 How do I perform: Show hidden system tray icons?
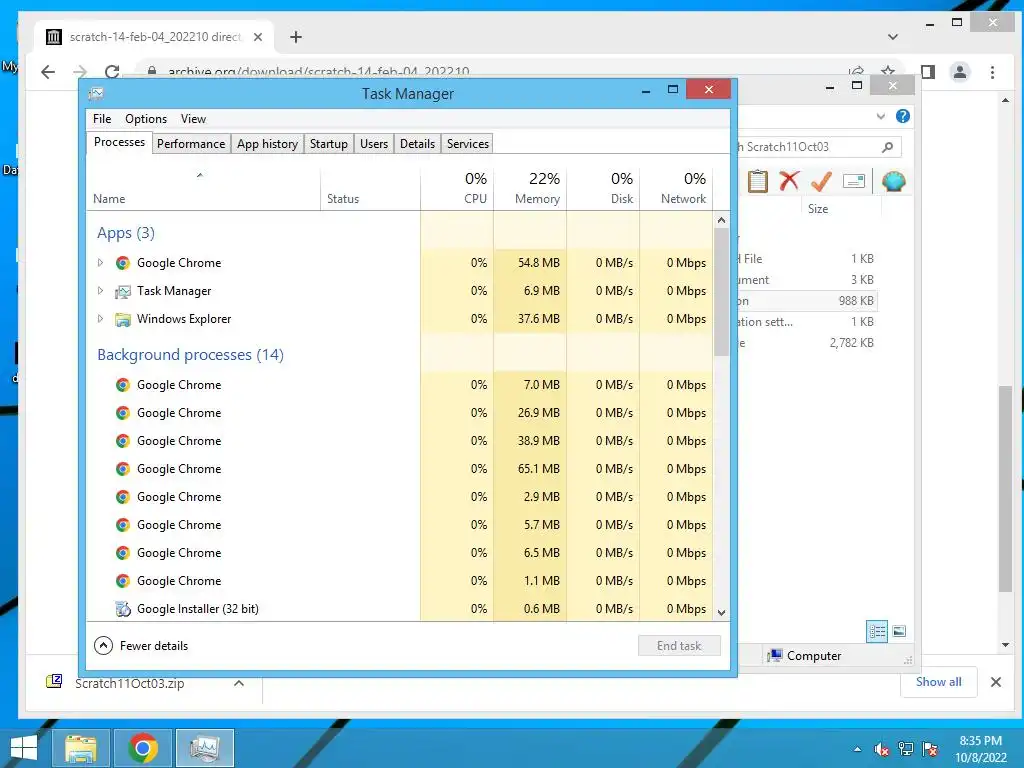pyautogui.click(x=857, y=749)
